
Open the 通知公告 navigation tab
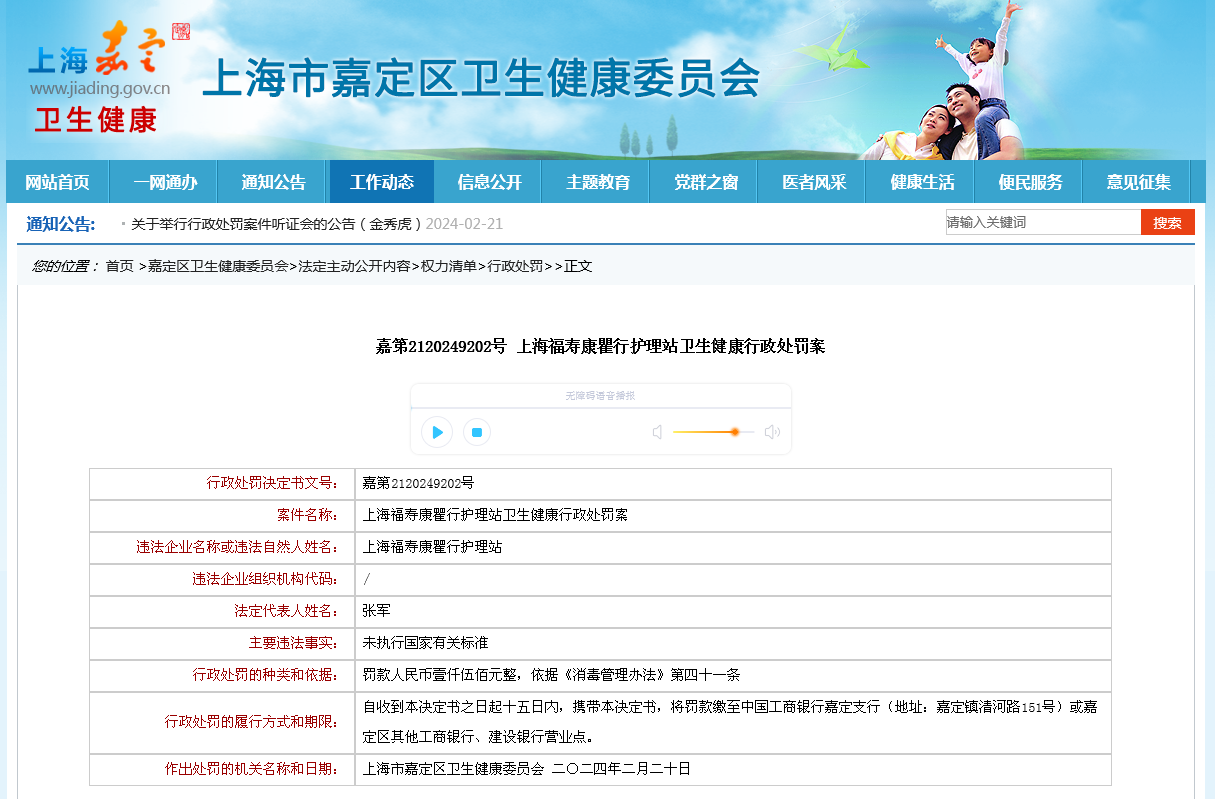coord(273,182)
